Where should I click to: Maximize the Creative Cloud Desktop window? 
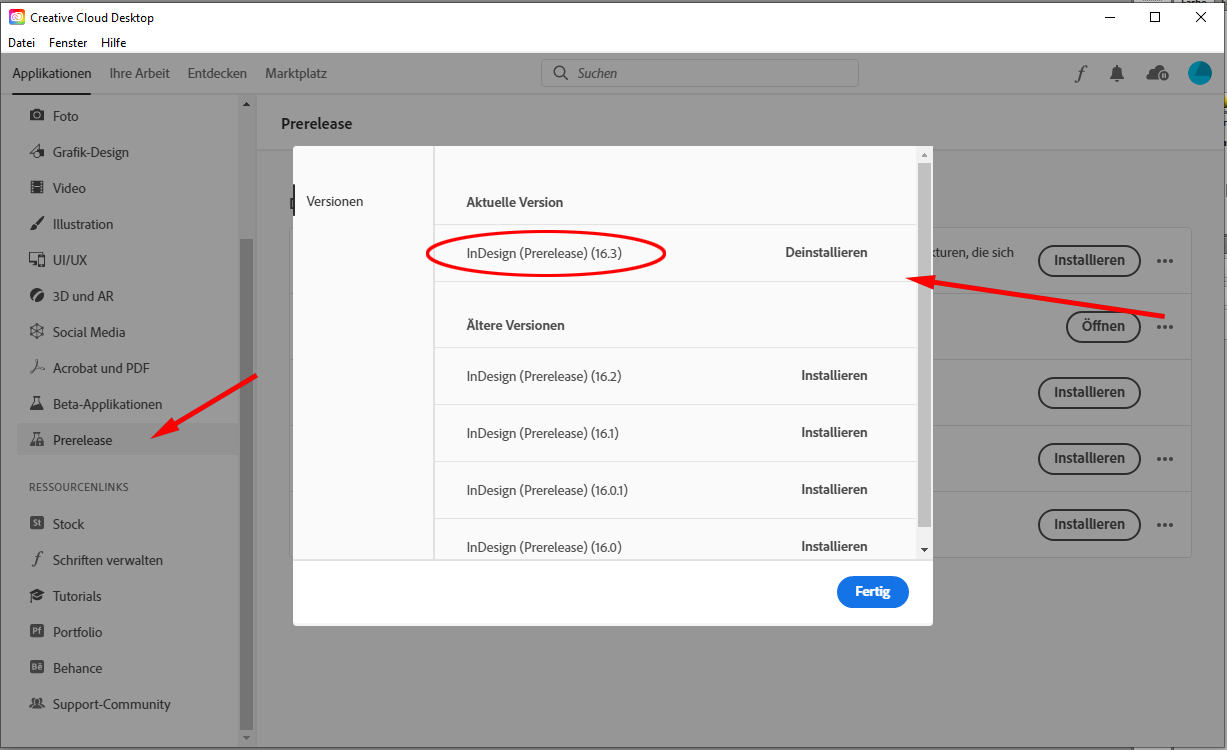coord(1155,17)
